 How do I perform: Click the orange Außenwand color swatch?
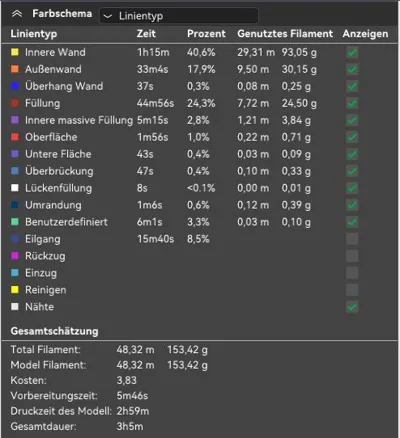click(15, 69)
